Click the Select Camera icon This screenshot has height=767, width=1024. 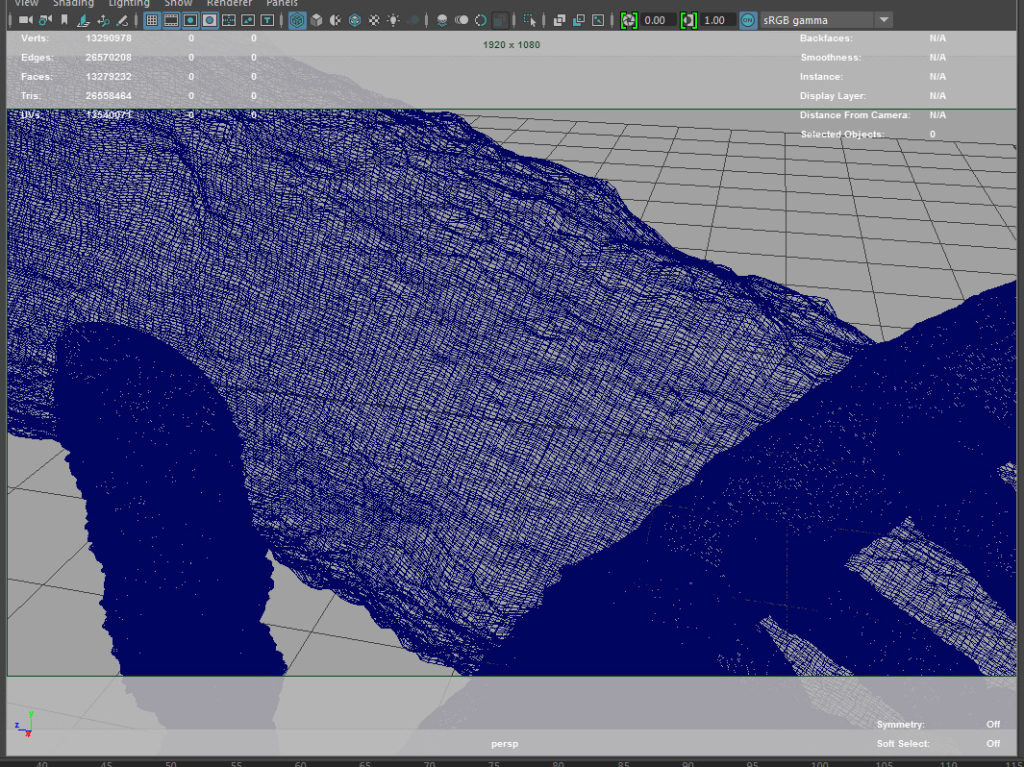(25, 20)
